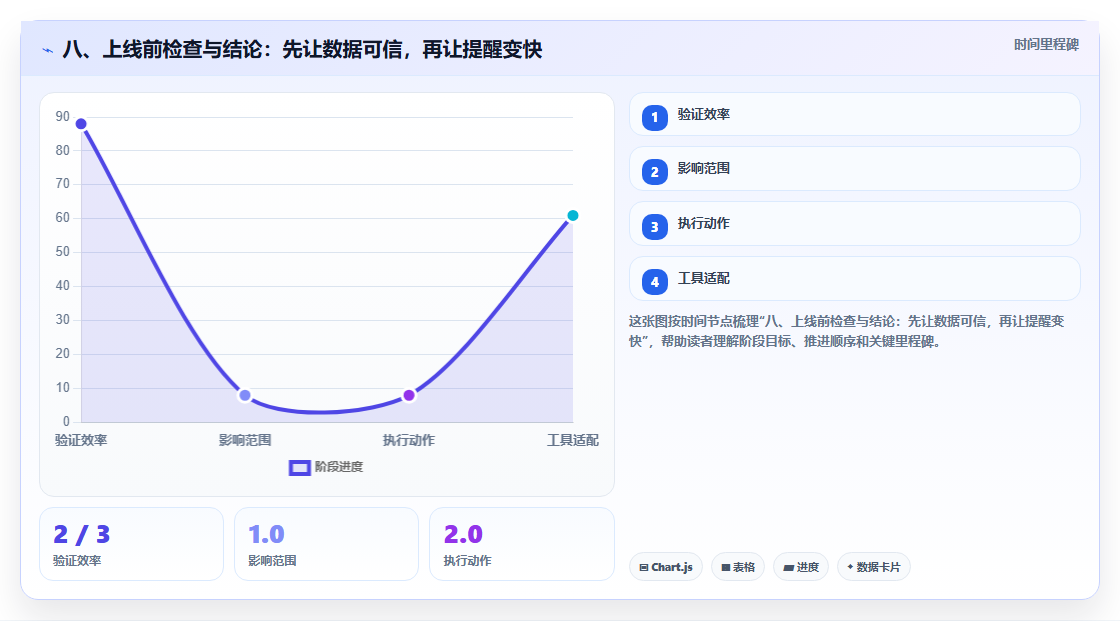The image size is (1120, 621).
Task: Click the number 2 badge for 影响范围
Action: coord(654,172)
